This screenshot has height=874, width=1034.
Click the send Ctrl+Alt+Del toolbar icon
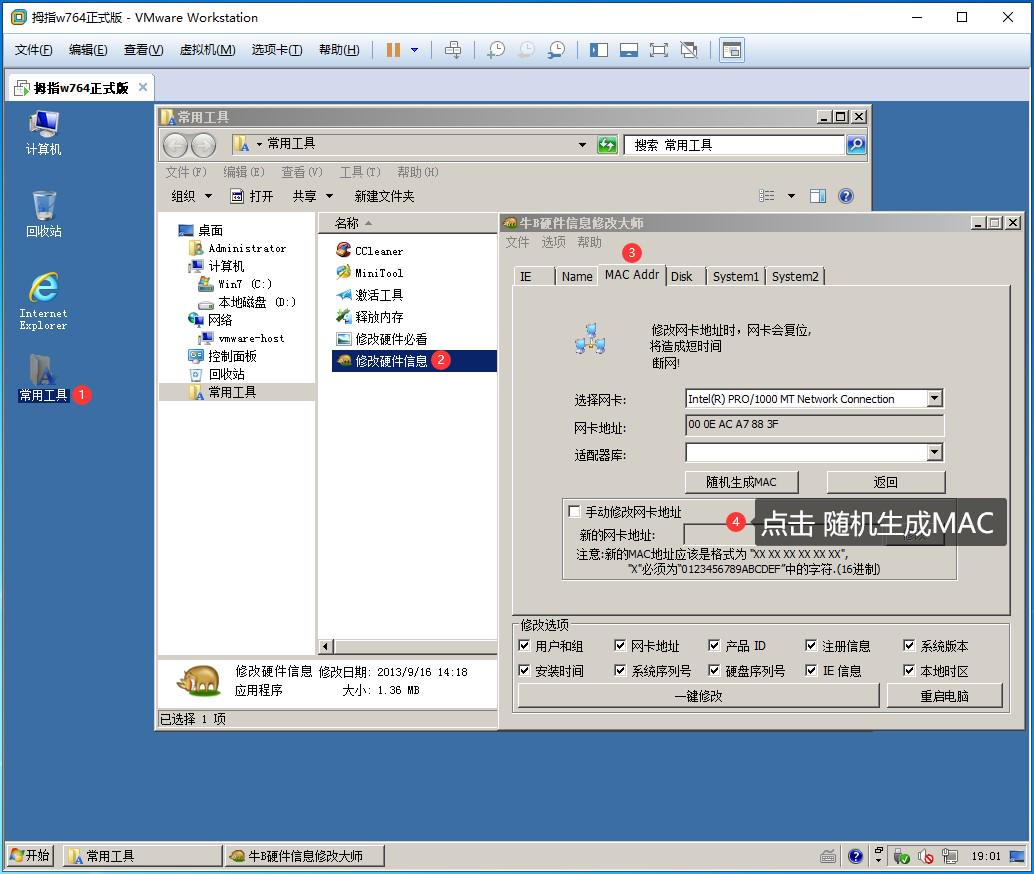tap(453, 50)
